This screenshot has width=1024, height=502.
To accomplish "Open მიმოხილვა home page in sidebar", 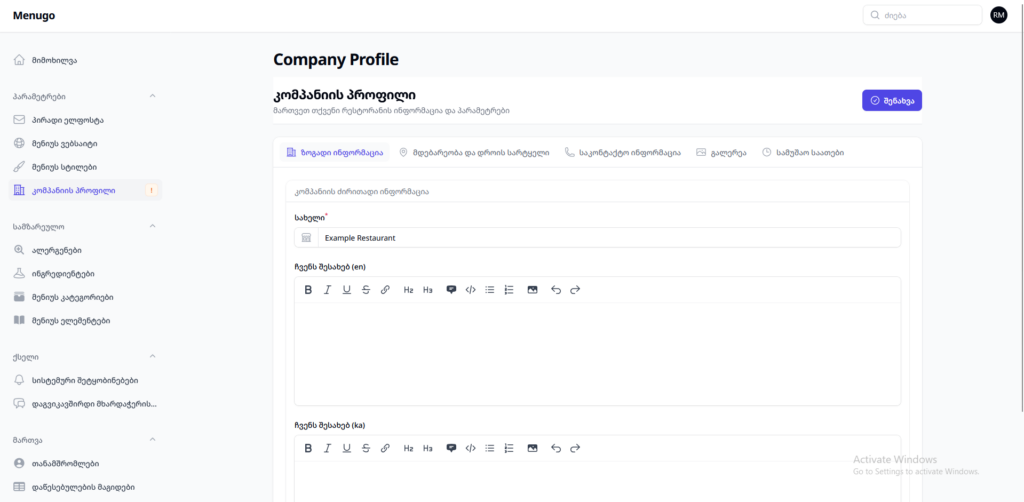I will point(54,60).
